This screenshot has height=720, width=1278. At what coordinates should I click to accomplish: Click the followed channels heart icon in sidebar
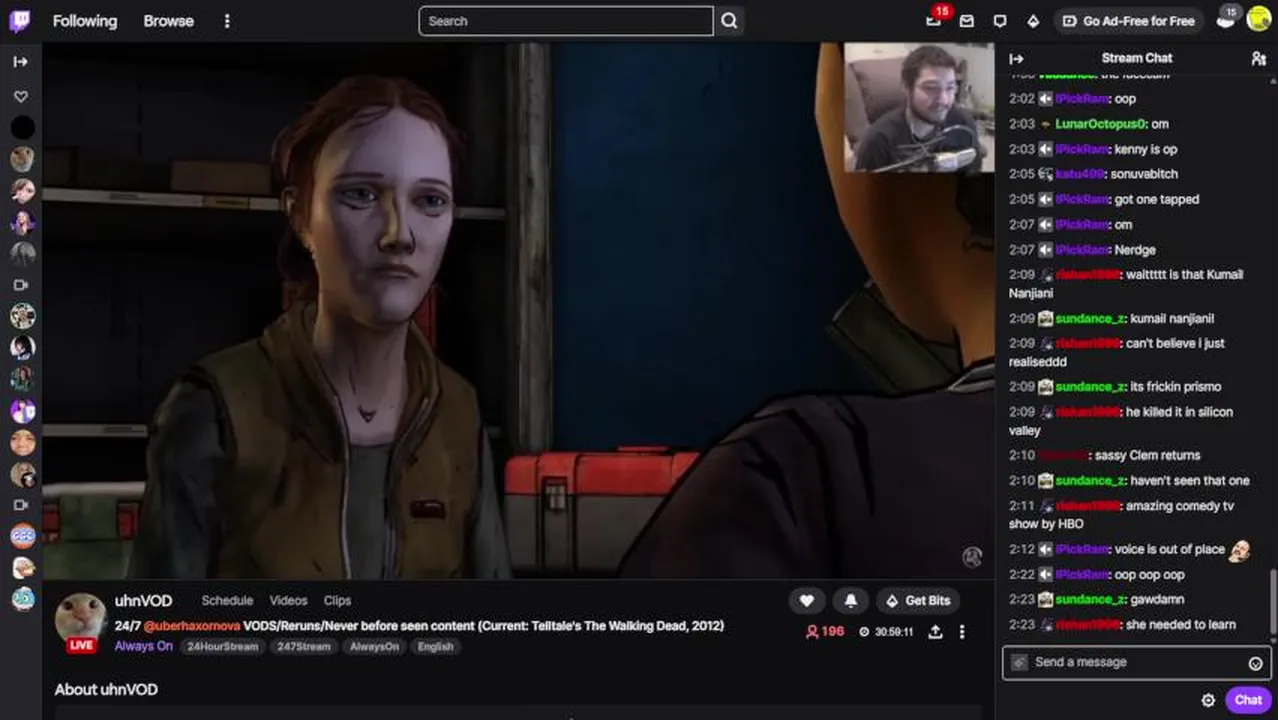click(21, 97)
